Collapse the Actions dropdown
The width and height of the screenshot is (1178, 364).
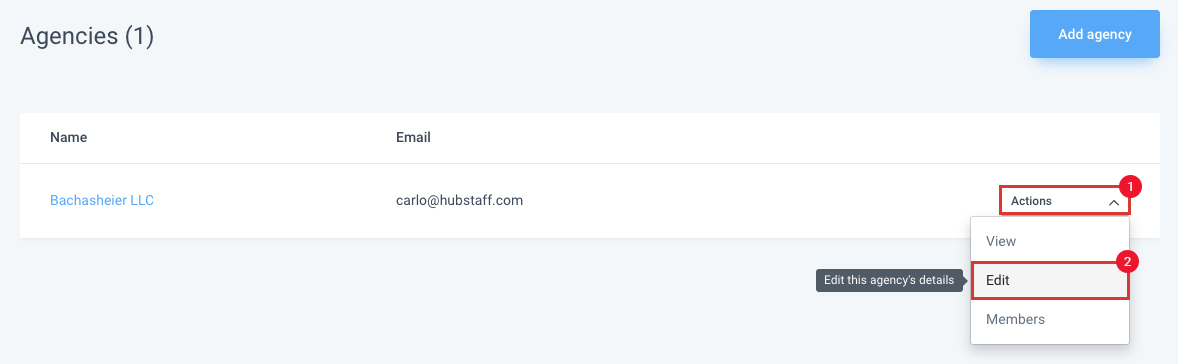[x=1065, y=201]
